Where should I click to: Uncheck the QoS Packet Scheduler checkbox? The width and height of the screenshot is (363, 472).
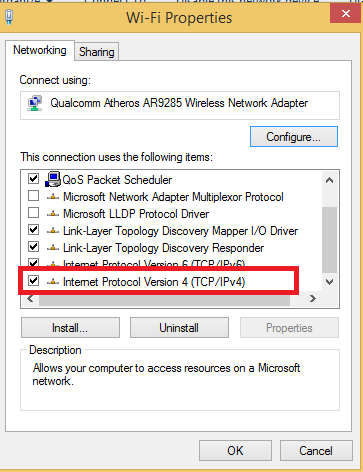point(33,179)
